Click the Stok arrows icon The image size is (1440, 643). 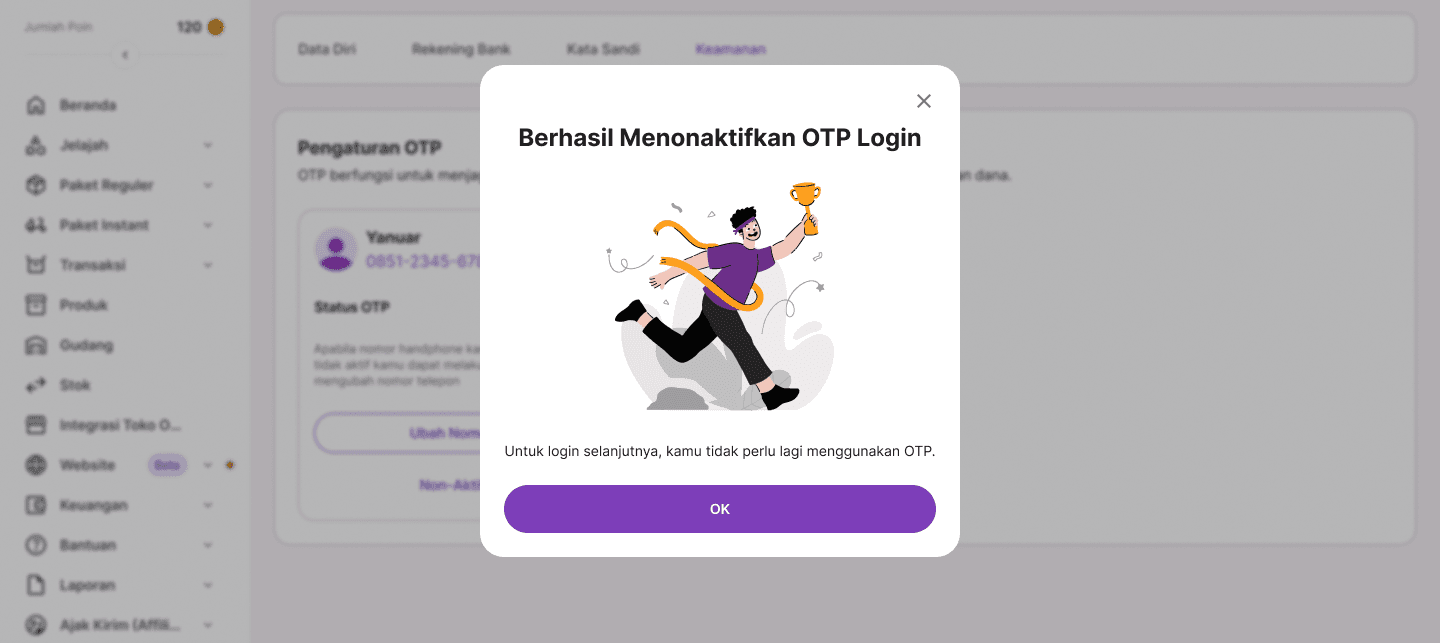click(36, 385)
